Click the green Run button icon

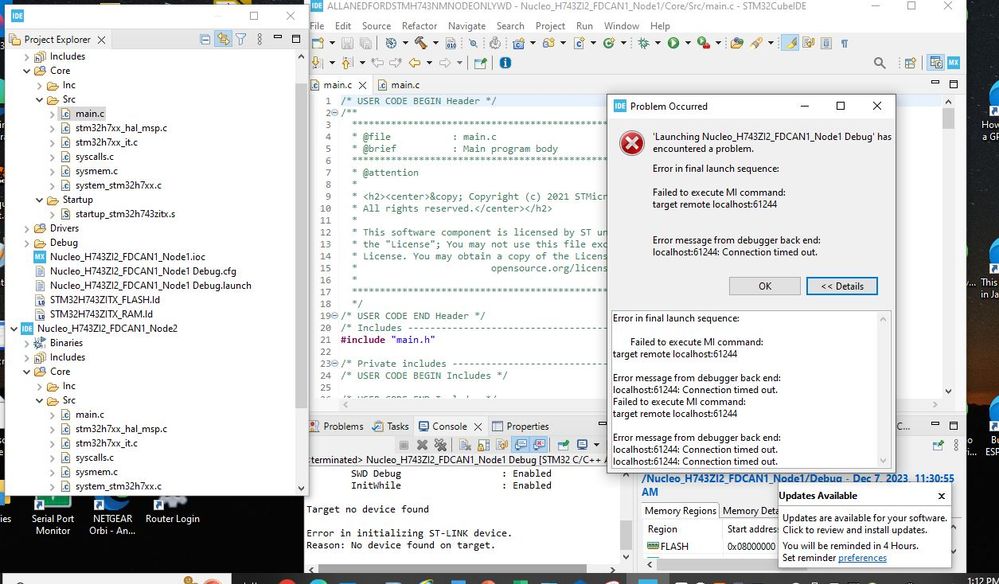coord(673,43)
